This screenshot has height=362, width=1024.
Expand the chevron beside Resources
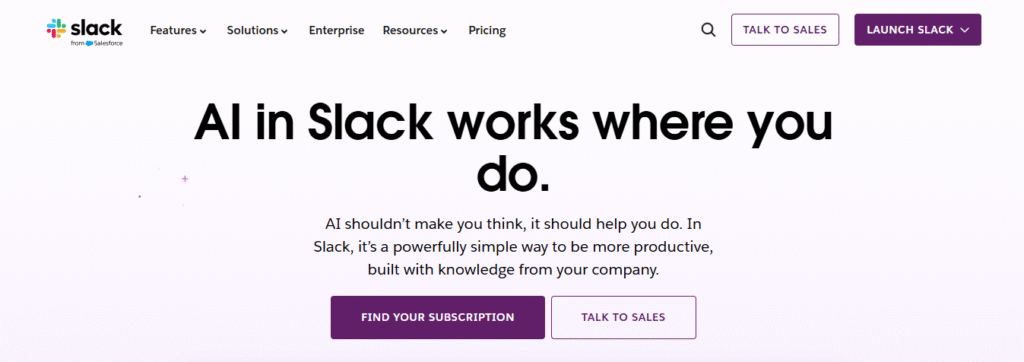click(444, 31)
